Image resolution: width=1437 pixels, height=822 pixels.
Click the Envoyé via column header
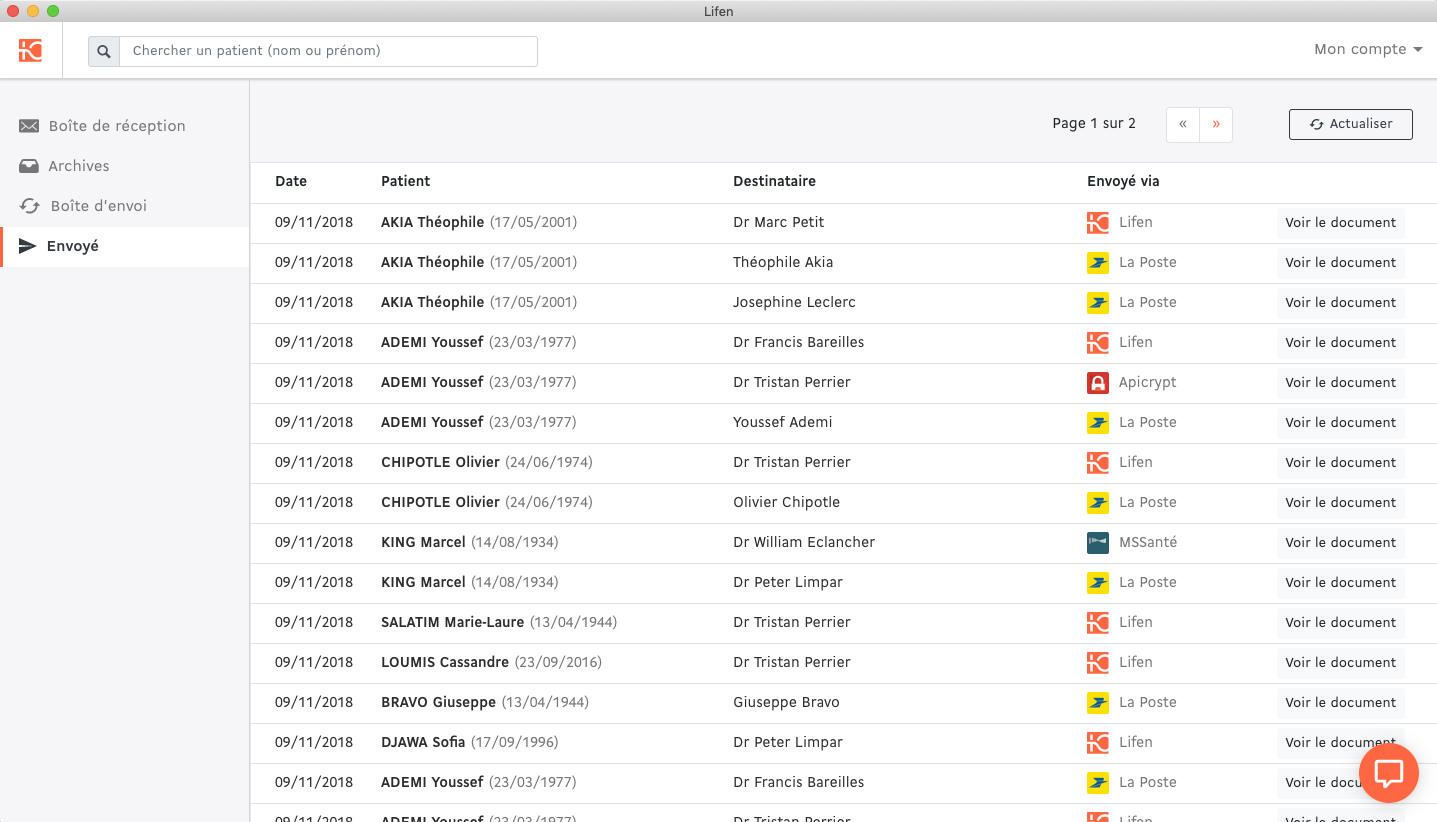click(x=1123, y=182)
